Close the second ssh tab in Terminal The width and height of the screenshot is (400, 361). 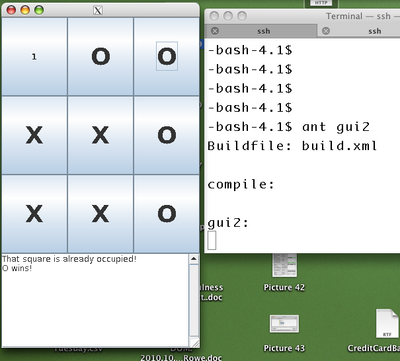[326, 31]
